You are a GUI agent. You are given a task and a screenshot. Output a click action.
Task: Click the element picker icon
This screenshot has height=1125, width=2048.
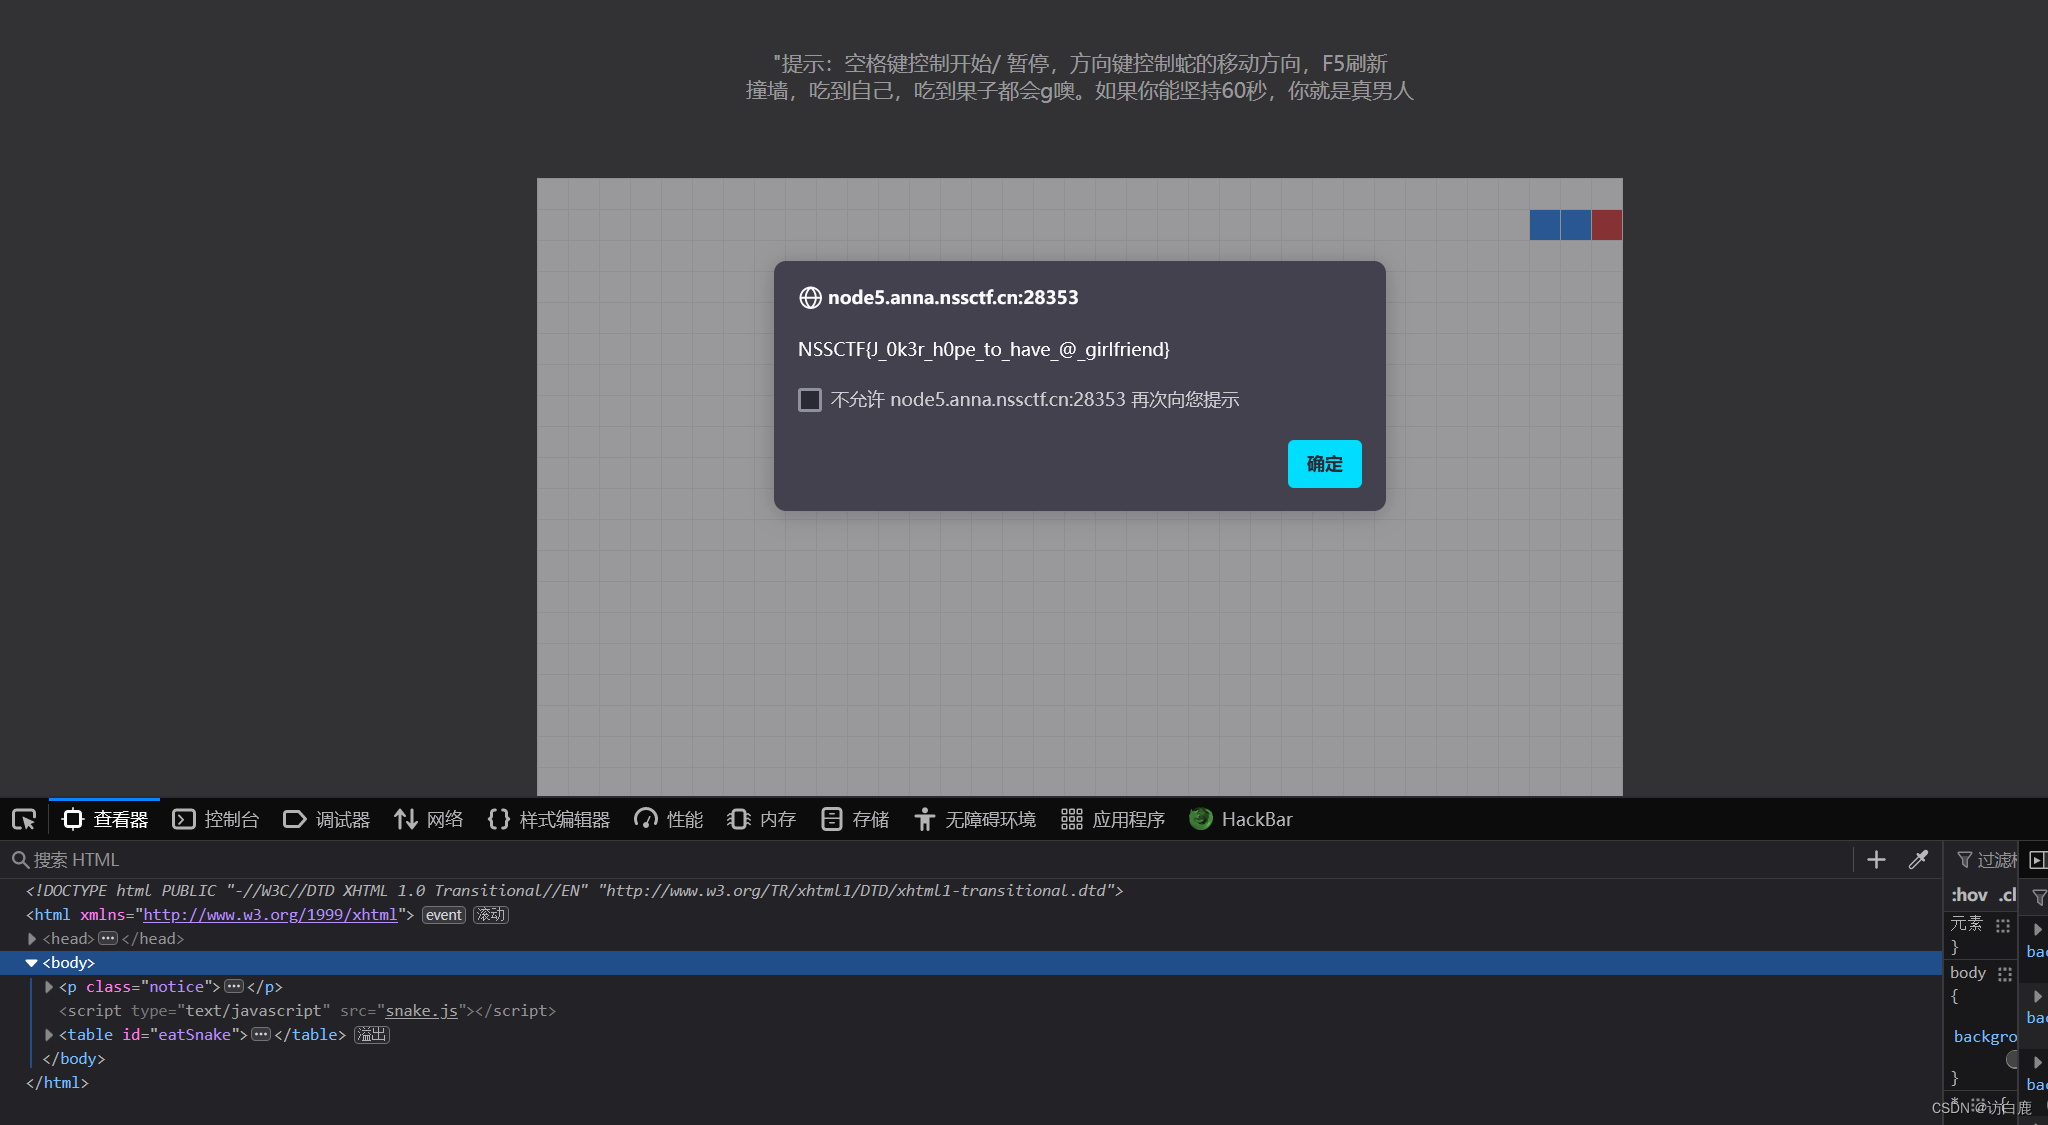click(24, 820)
